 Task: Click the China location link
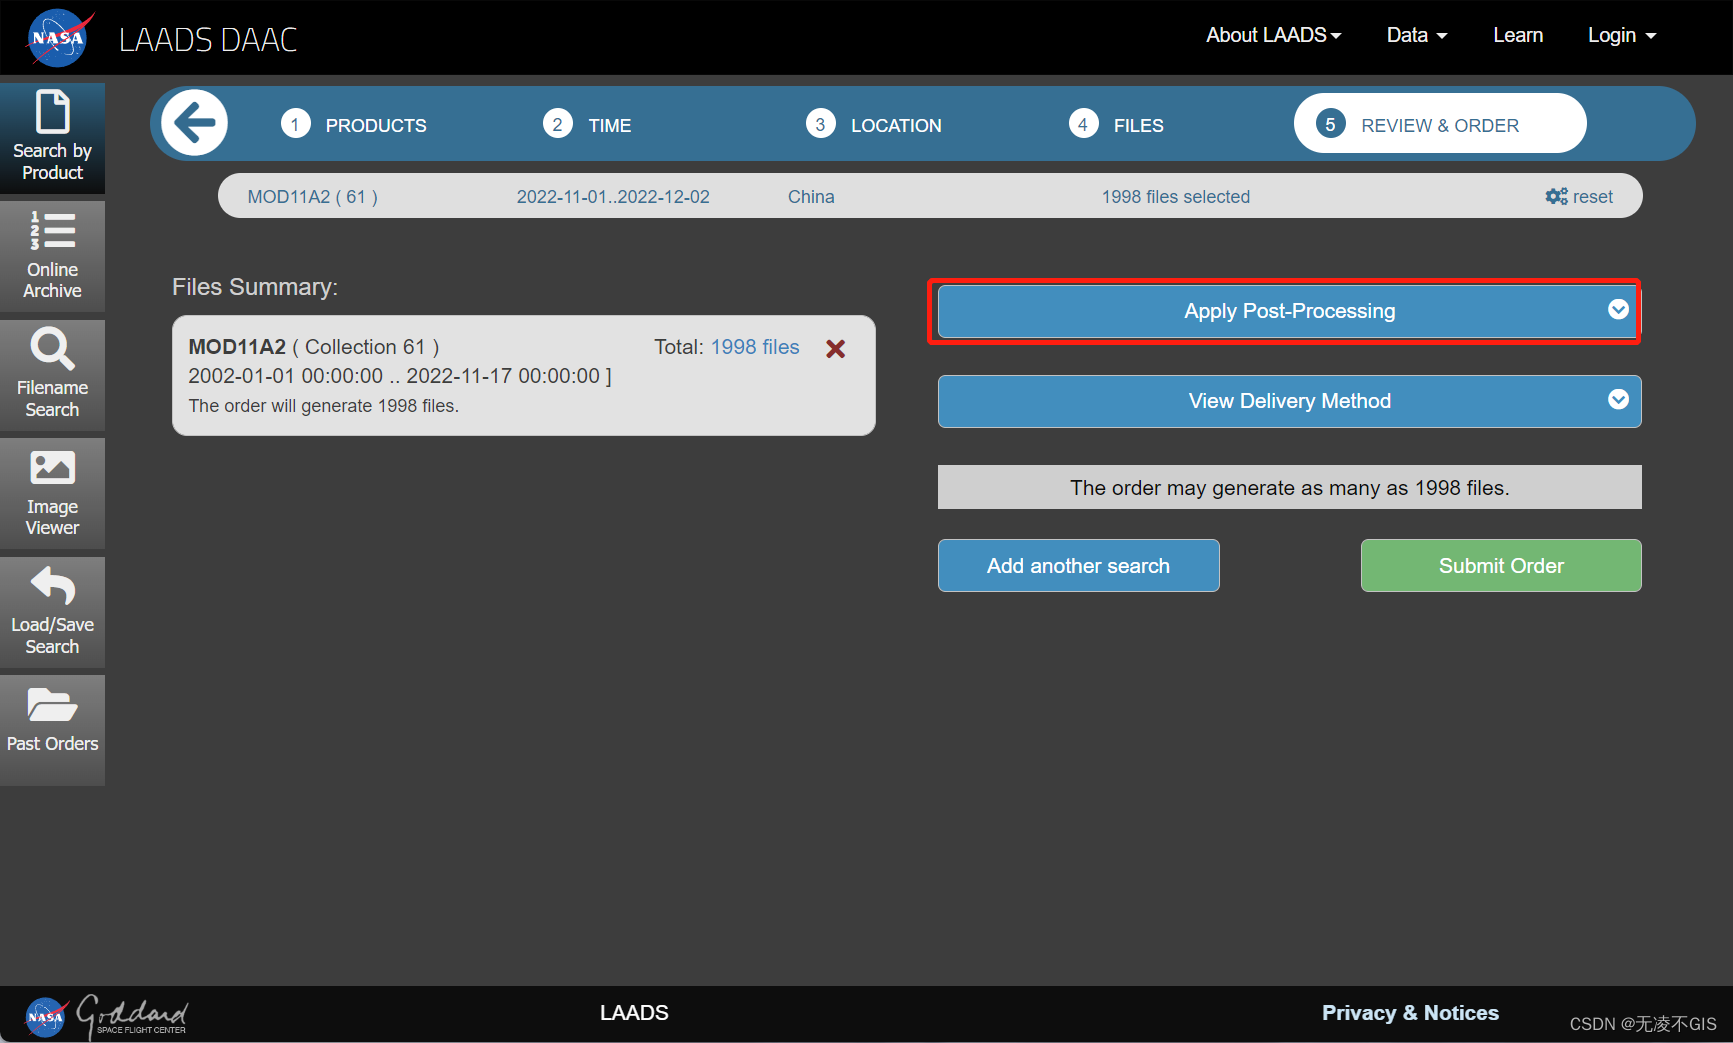pyautogui.click(x=811, y=197)
